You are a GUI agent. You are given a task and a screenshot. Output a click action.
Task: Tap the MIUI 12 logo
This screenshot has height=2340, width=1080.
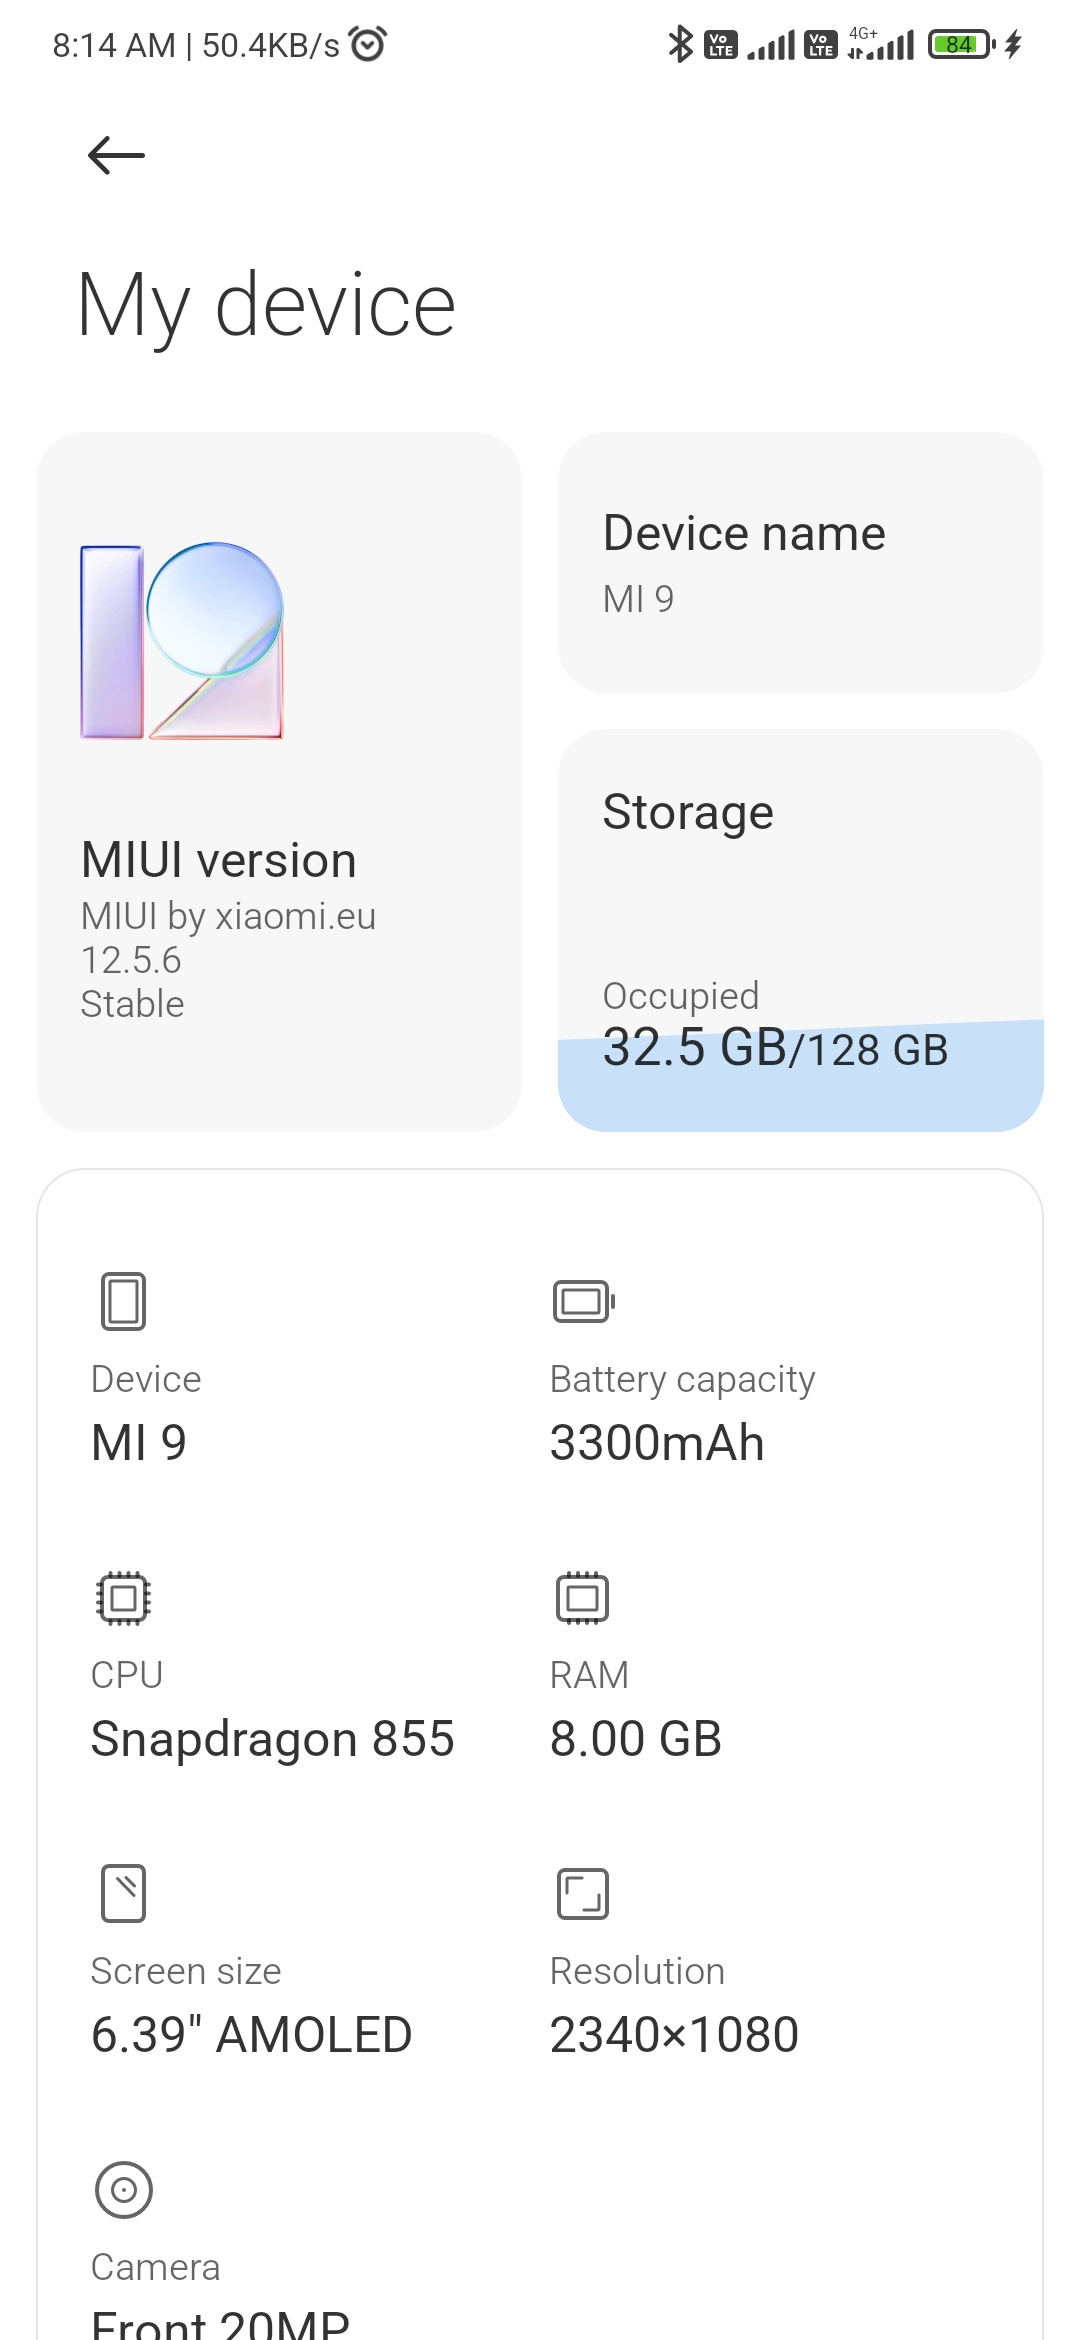[x=182, y=641]
